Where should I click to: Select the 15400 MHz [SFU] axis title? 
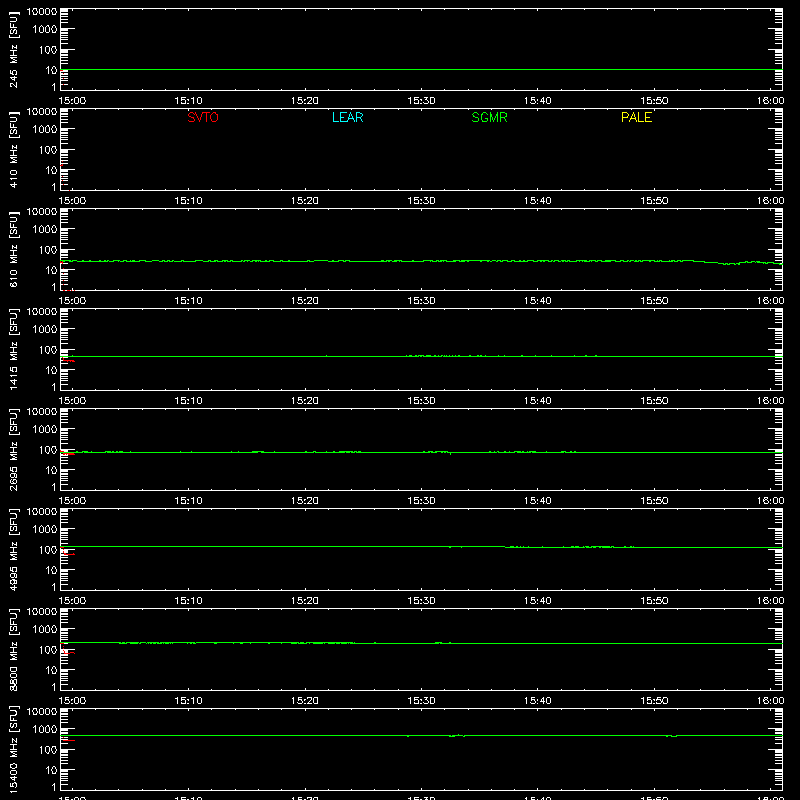pyautogui.click(x=13, y=749)
